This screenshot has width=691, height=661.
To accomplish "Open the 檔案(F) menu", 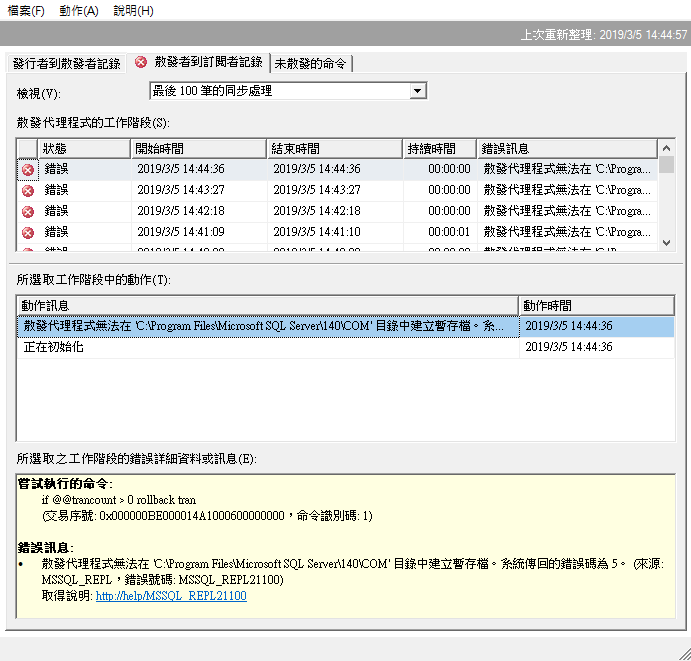I will tap(26, 11).
